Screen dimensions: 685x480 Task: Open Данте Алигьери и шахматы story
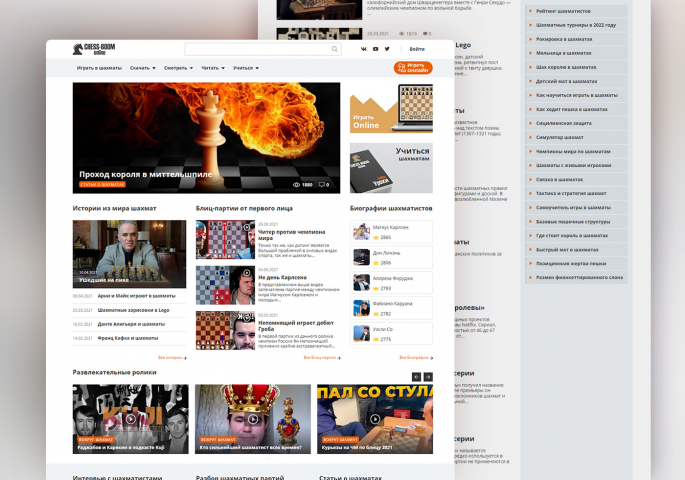click(131, 324)
